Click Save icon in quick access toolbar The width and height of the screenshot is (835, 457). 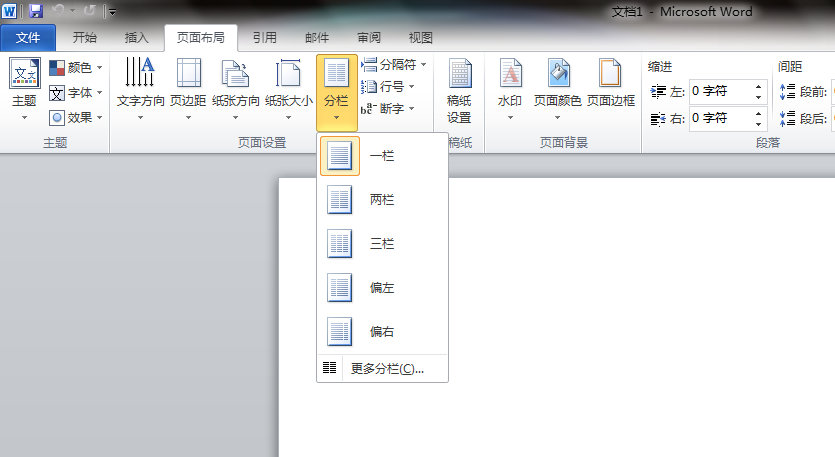coord(36,11)
